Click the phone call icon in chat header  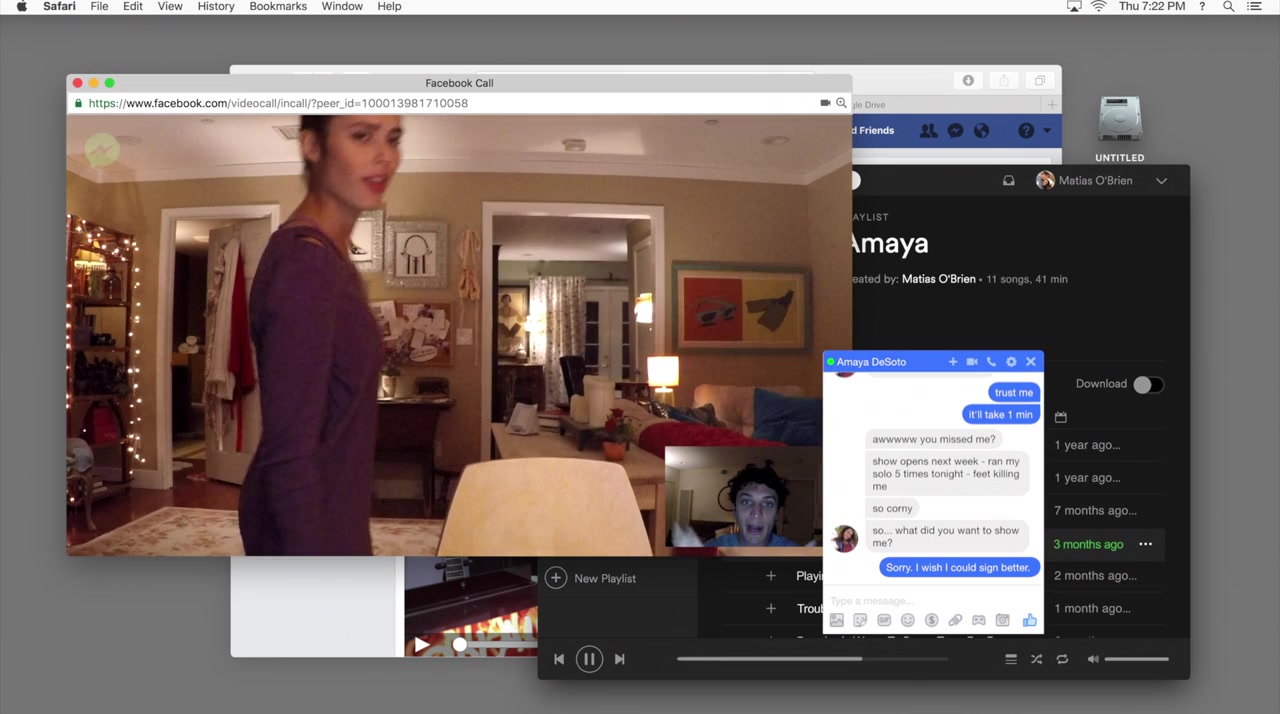(991, 362)
